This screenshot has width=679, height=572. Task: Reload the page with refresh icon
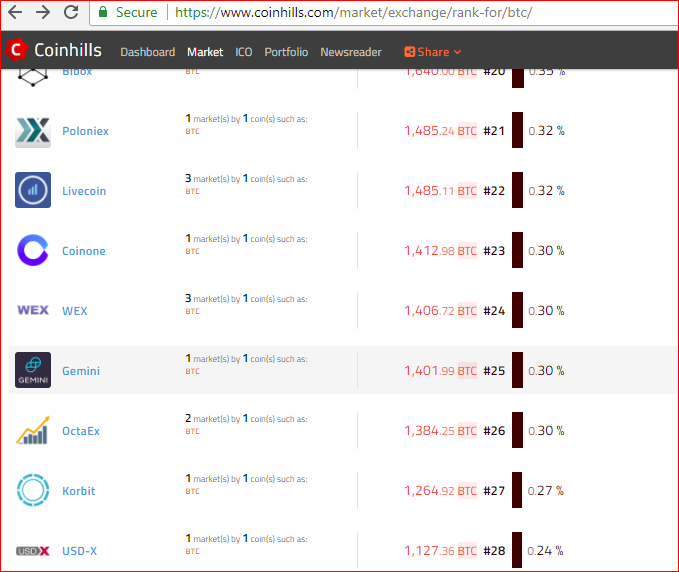(x=71, y=12)
